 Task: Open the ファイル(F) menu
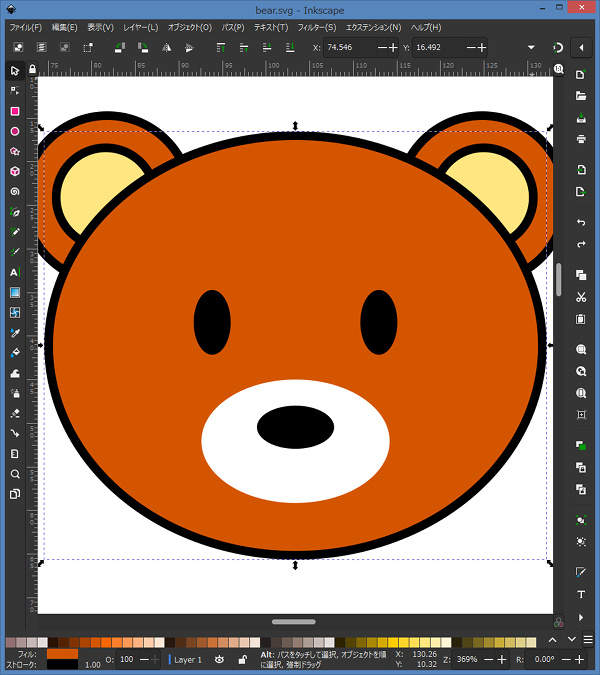pyautogui.click(x=26, y=27)
